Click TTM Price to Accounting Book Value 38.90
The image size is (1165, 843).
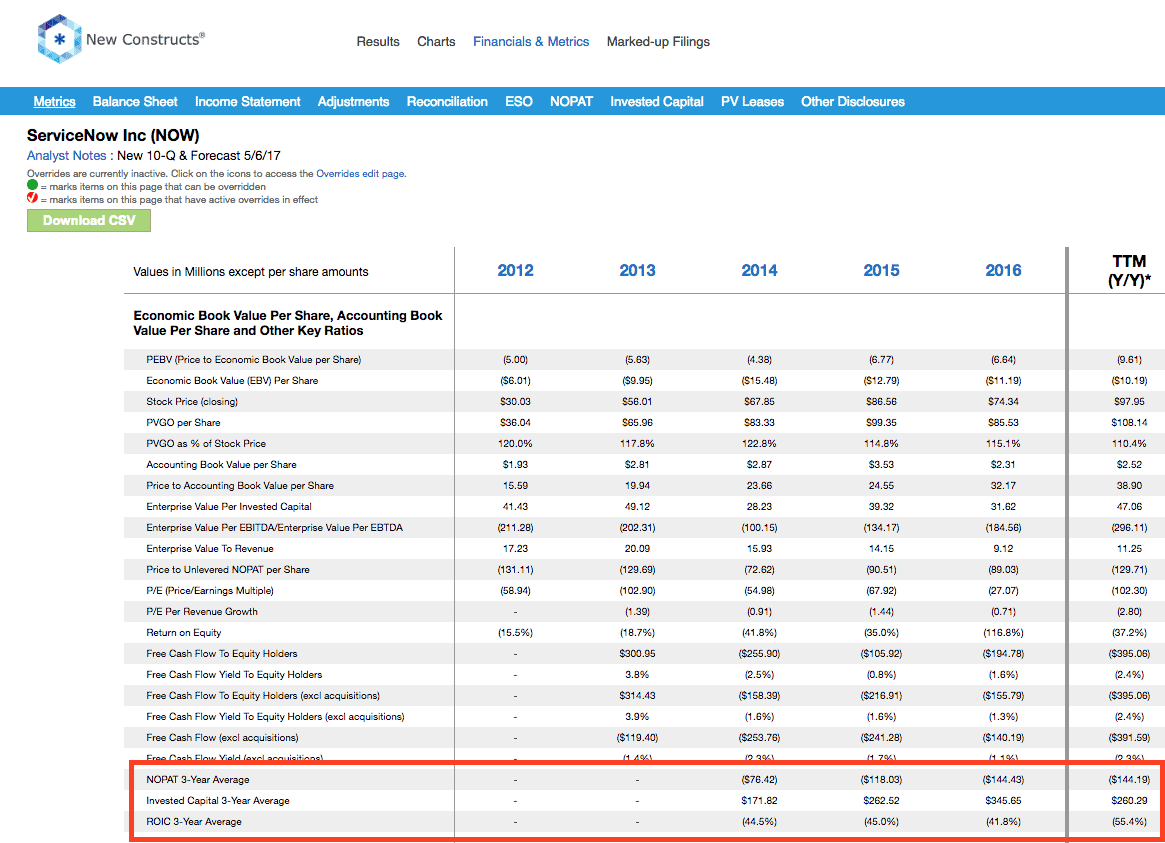(1129, 486)
